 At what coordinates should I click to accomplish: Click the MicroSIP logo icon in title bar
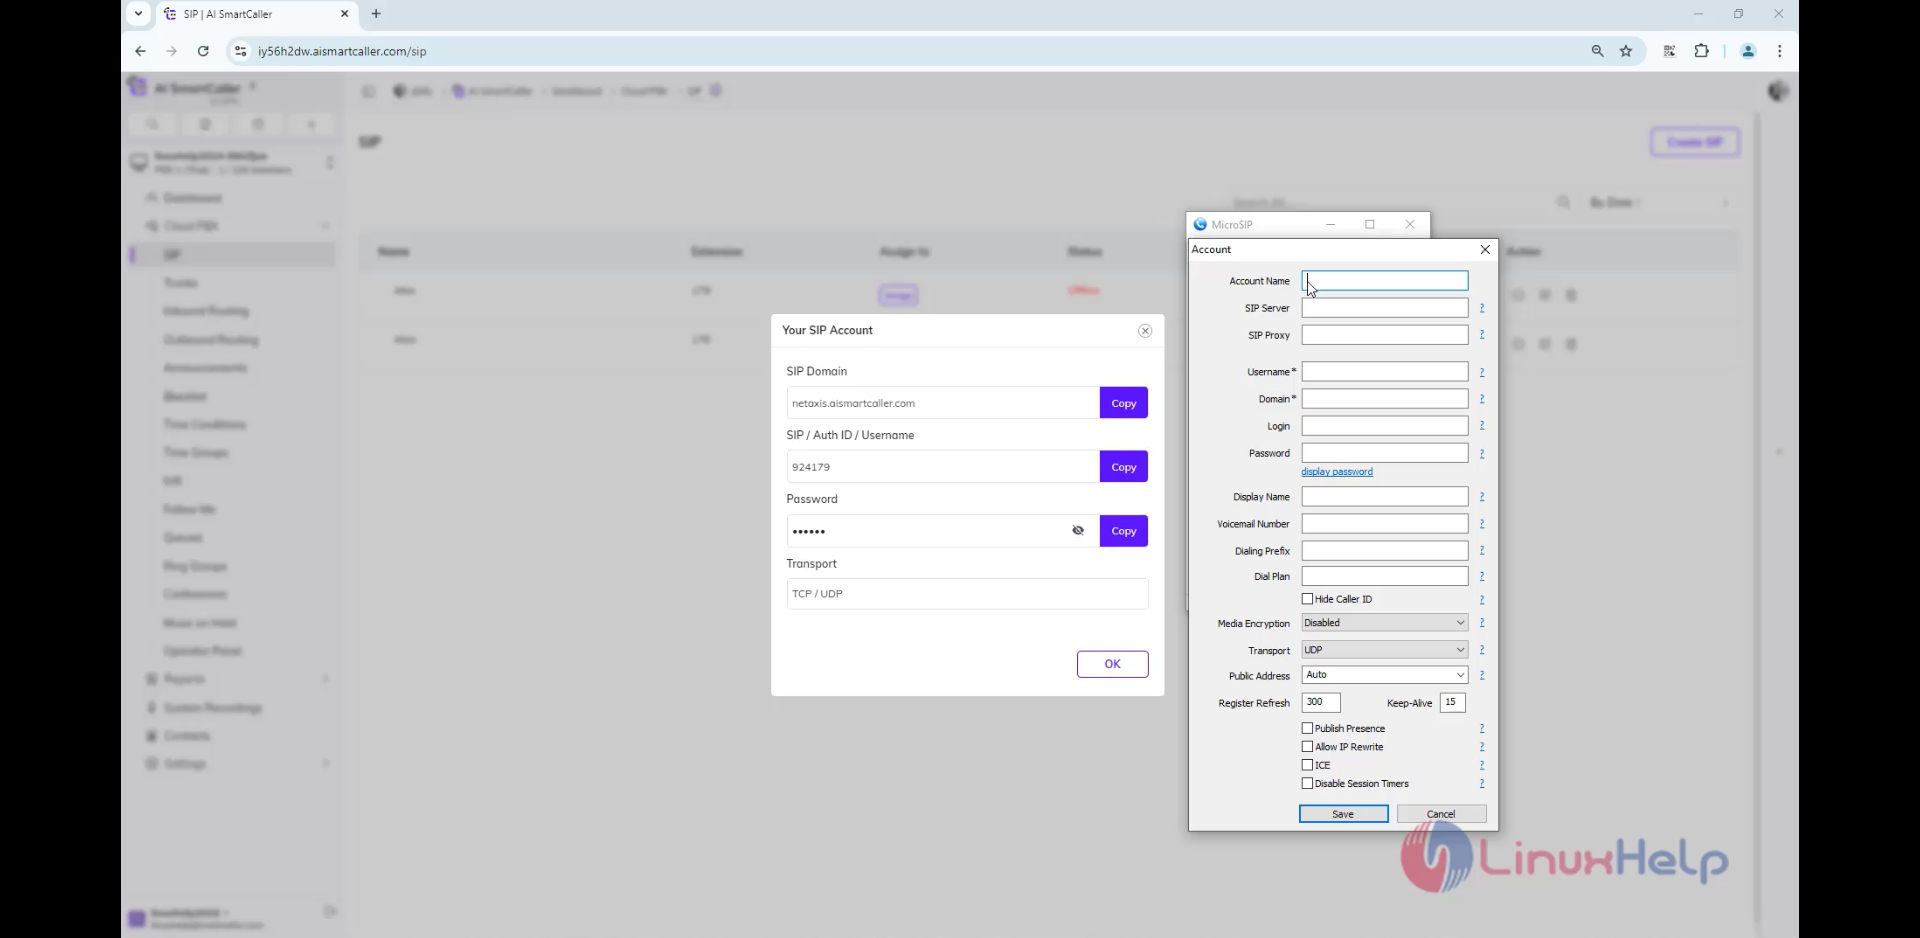(1200, 225)
